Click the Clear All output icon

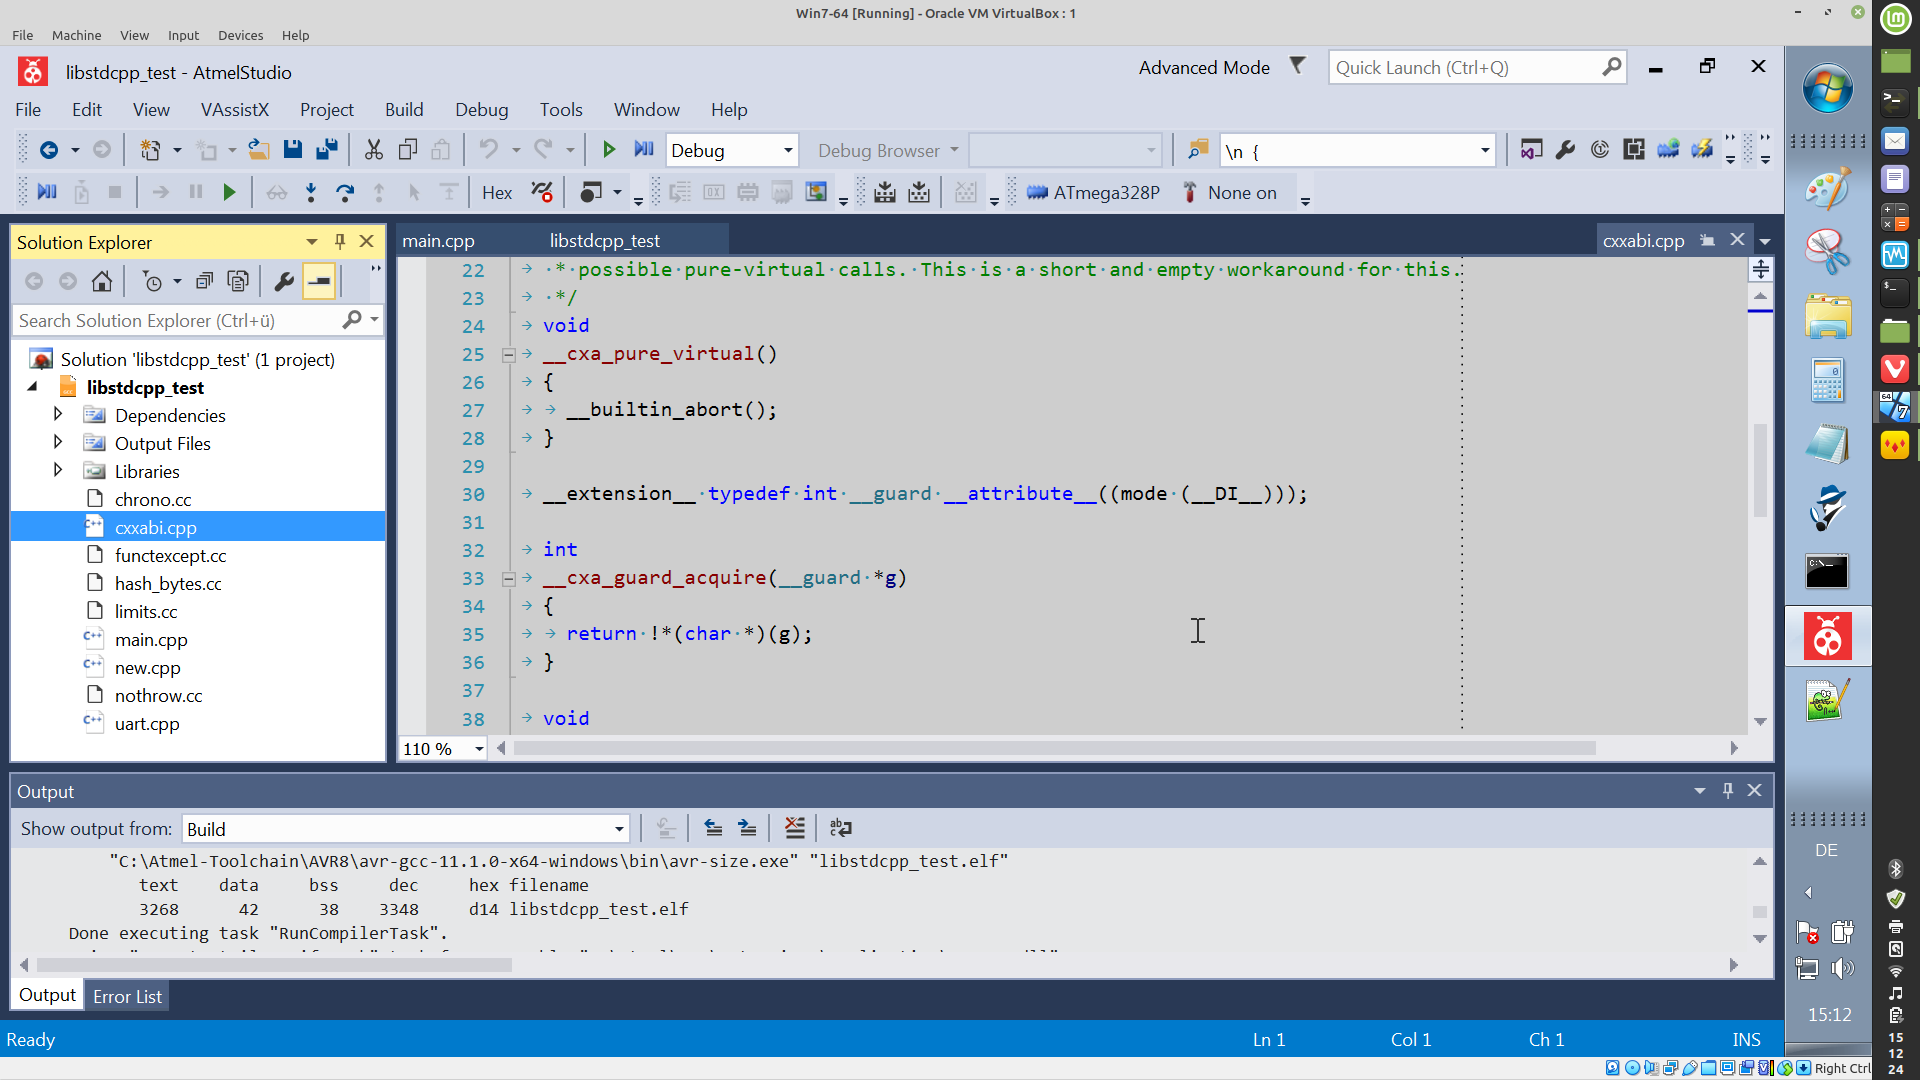click(x=795, y=828)
